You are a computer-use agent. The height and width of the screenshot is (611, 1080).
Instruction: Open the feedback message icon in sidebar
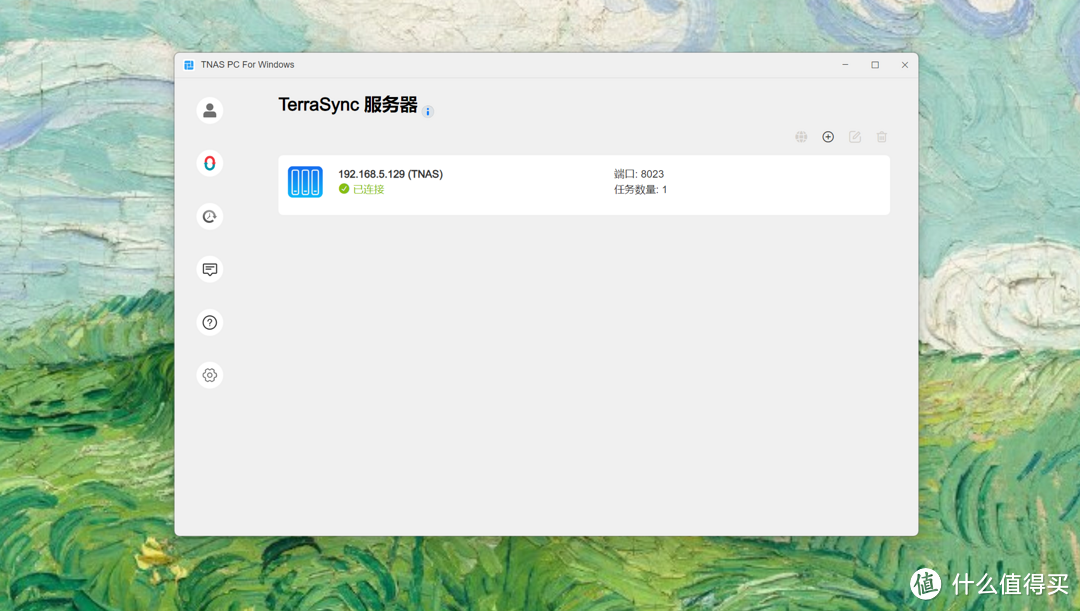pyautogui.click(x=209, y=269)
